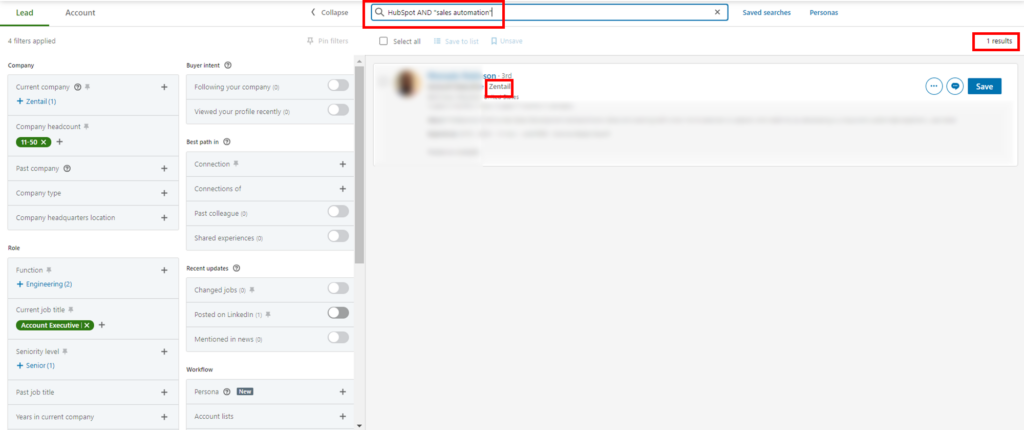Open the message icon on lead result
Viewport: 1024px width, 430px height.
955,86
